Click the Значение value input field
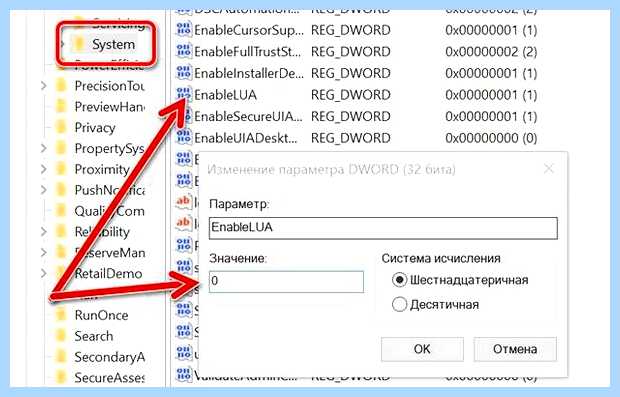The height and width of the screenshot is (397, 620). pyautogui.click(x=286, y=282)
